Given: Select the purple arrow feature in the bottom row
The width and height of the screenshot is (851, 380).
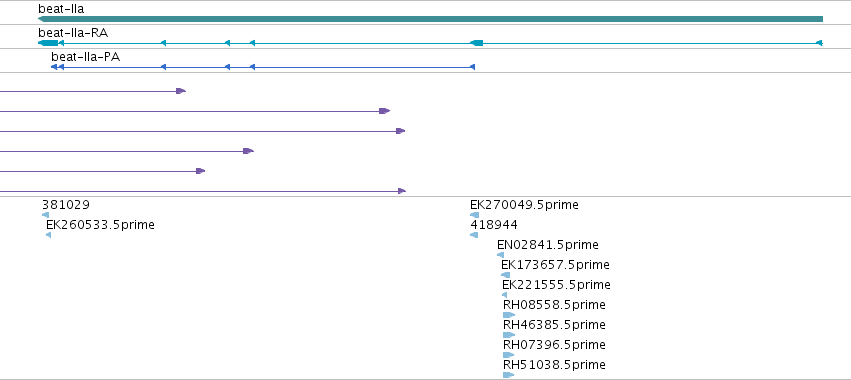Looking at the screenshot, I should point(203,191).
